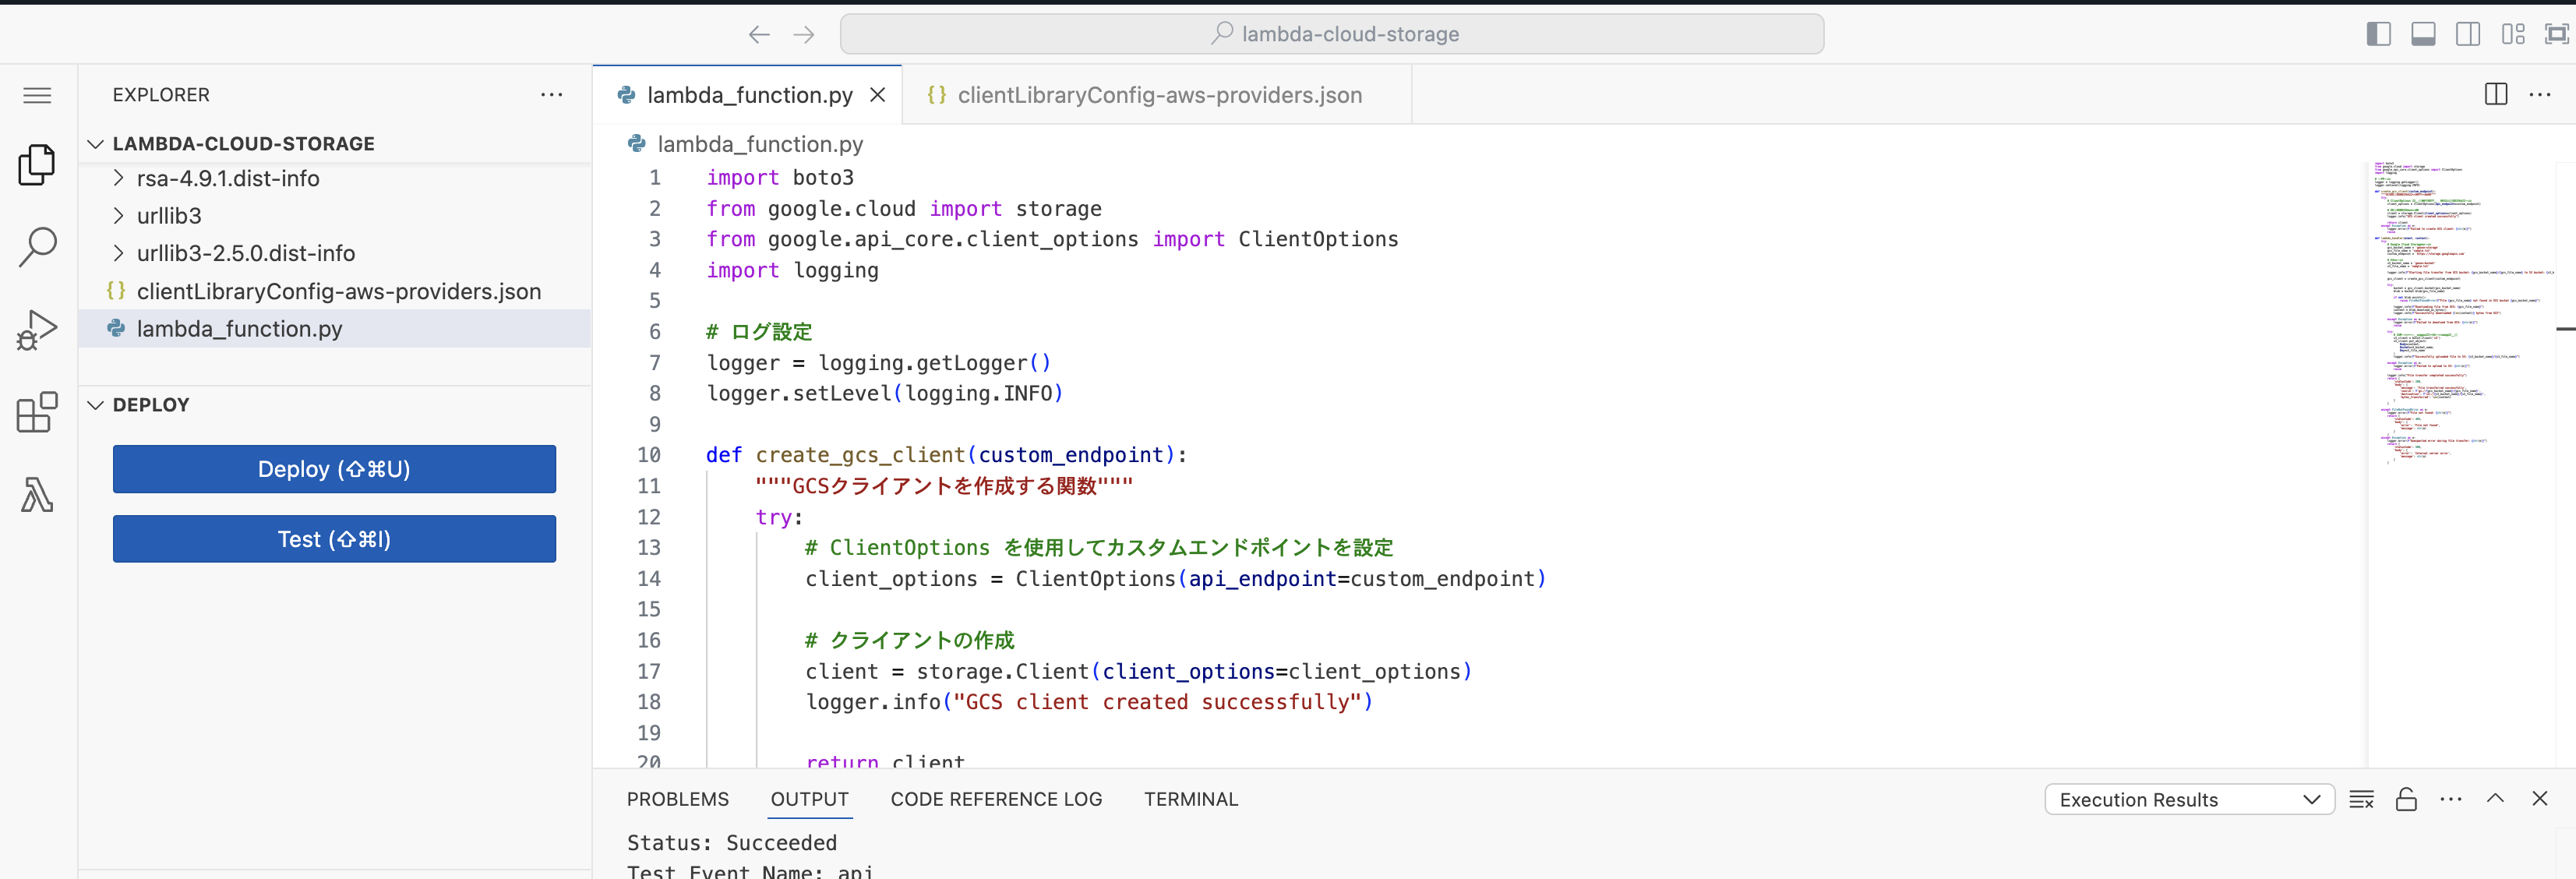Click the hamburger menu icon
Image resolution: width=2576 pixels, height=879 pixels.
[37, 95]
